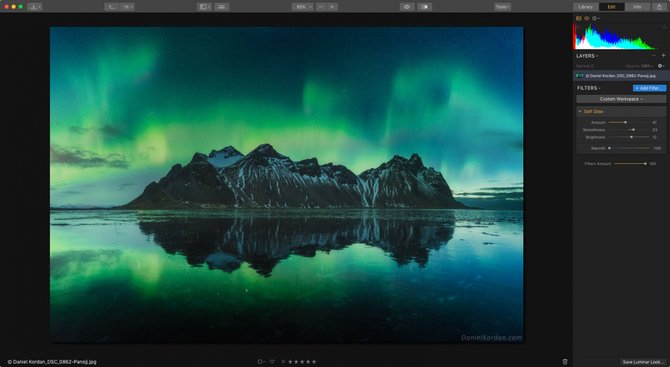Click the Add Filter button
The height and width of the screenshot is (367, 670).
[x=649, y=88]
